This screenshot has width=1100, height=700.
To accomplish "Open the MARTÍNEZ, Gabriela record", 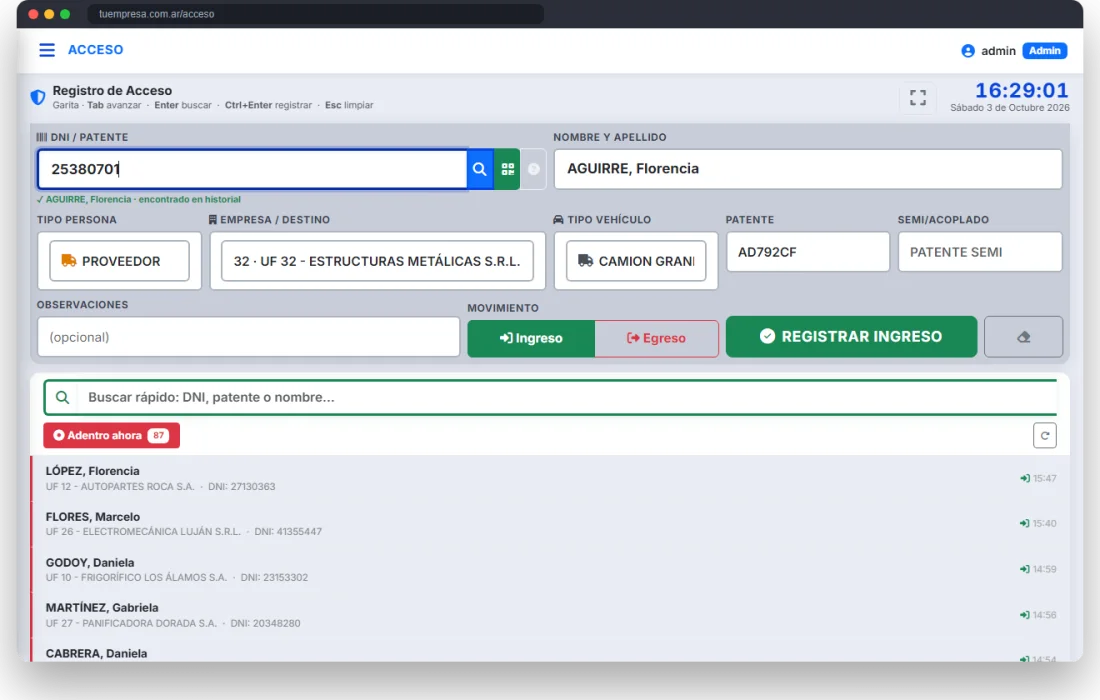I will pyautogui.click(x=550, y=615).
